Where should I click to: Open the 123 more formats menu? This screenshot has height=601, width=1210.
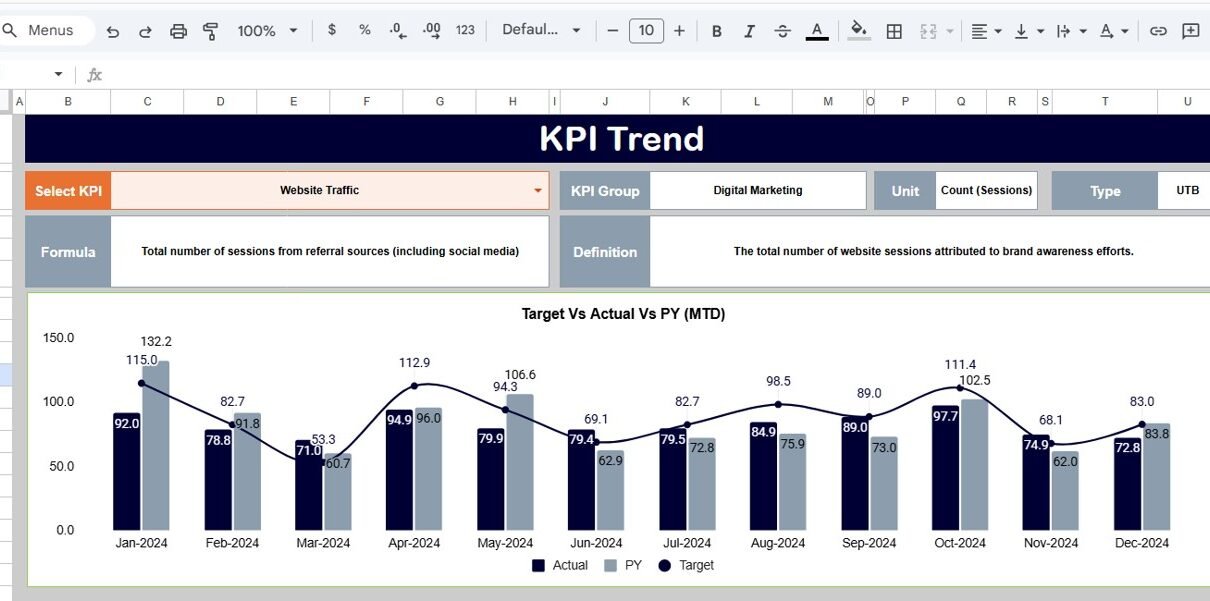(x=465, y=30)
